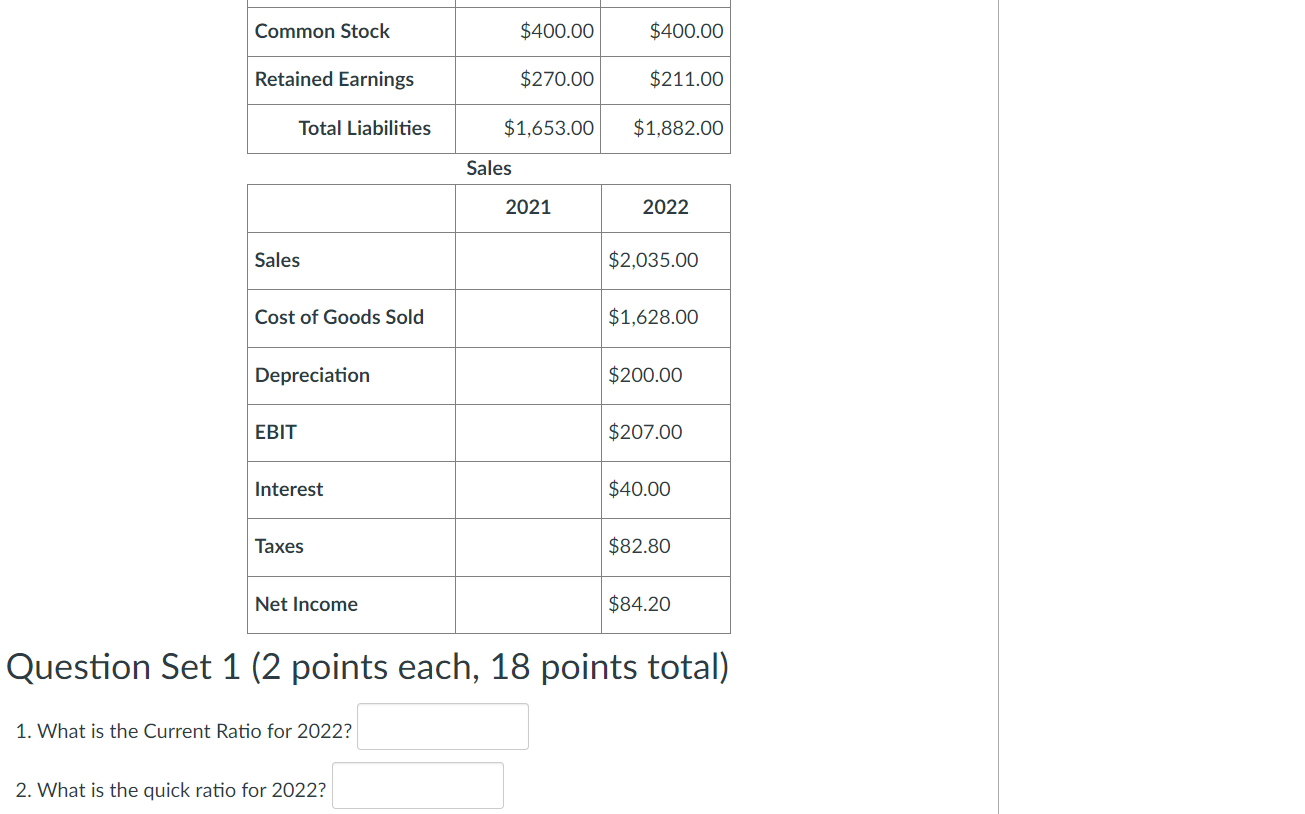Click the Sales row label
1305x814 pixels.
point(277,260)
